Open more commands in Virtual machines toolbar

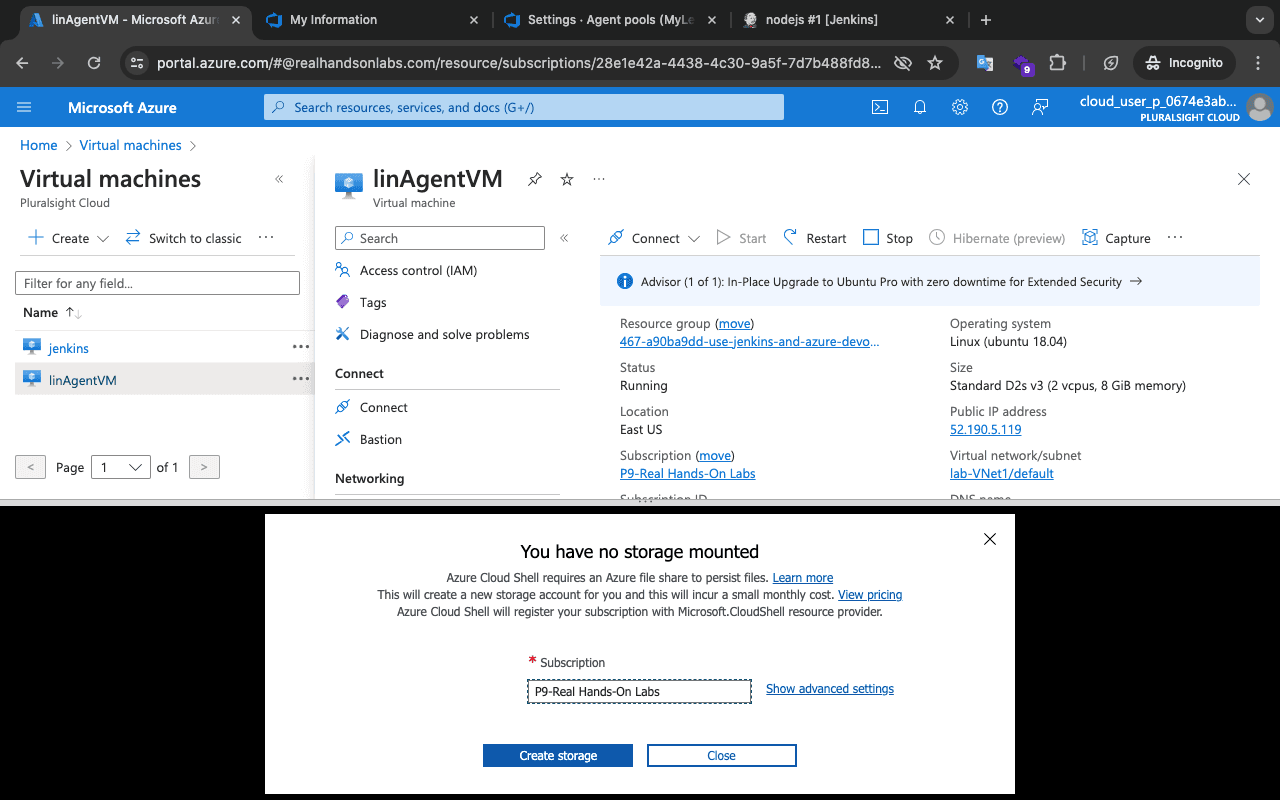(266, 238)
